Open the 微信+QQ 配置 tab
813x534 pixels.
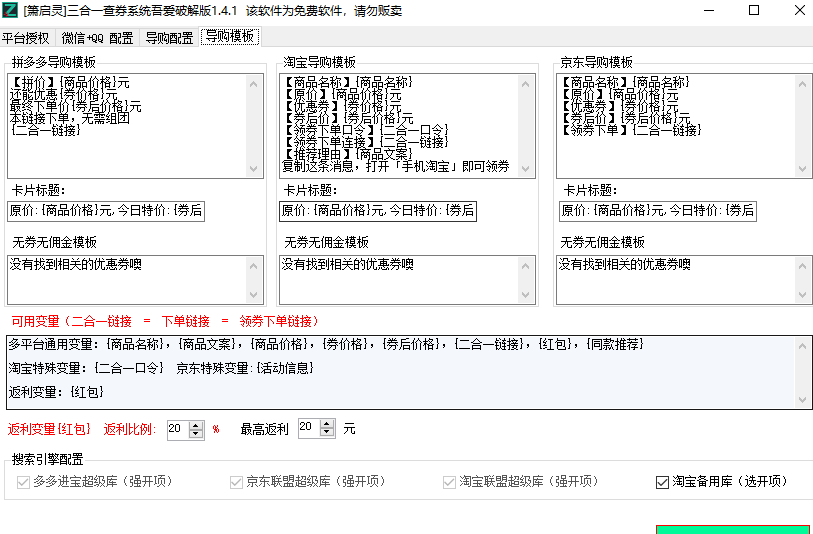click(97, 38)
